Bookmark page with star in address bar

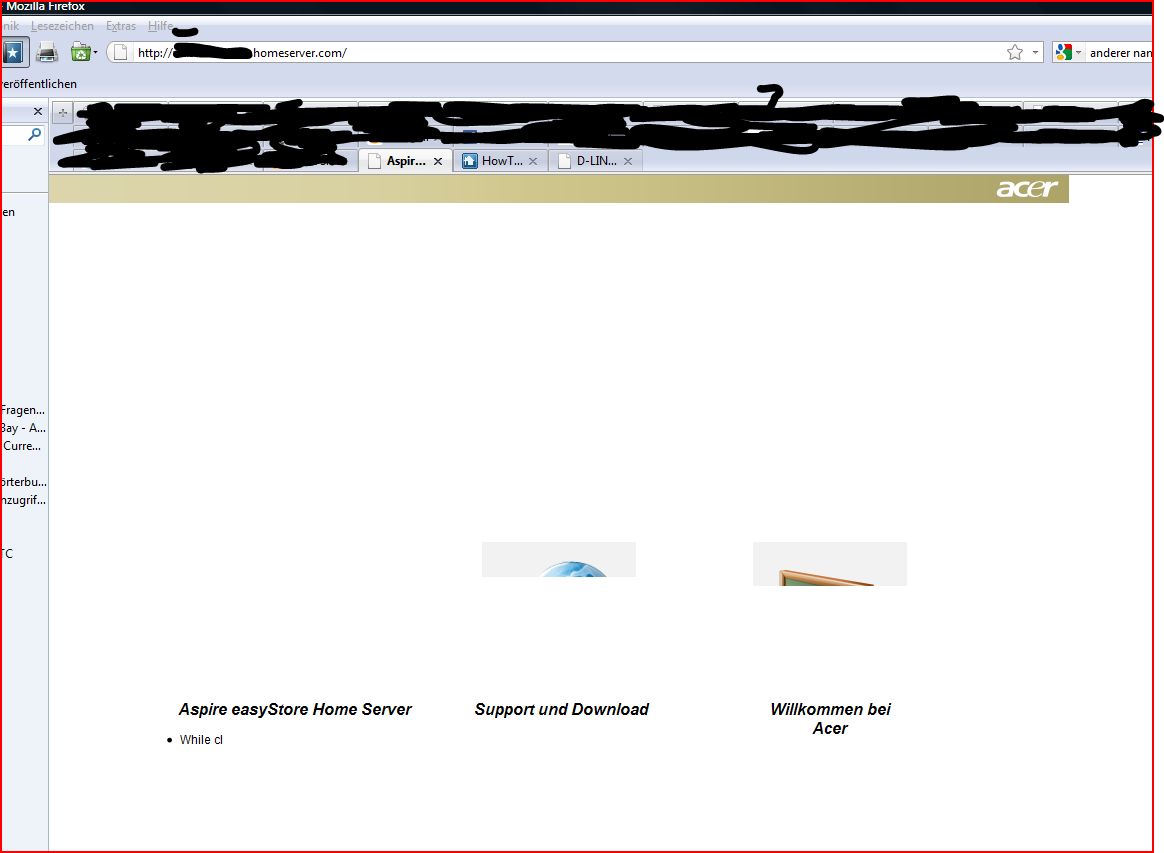click(x=1015, y=53)
